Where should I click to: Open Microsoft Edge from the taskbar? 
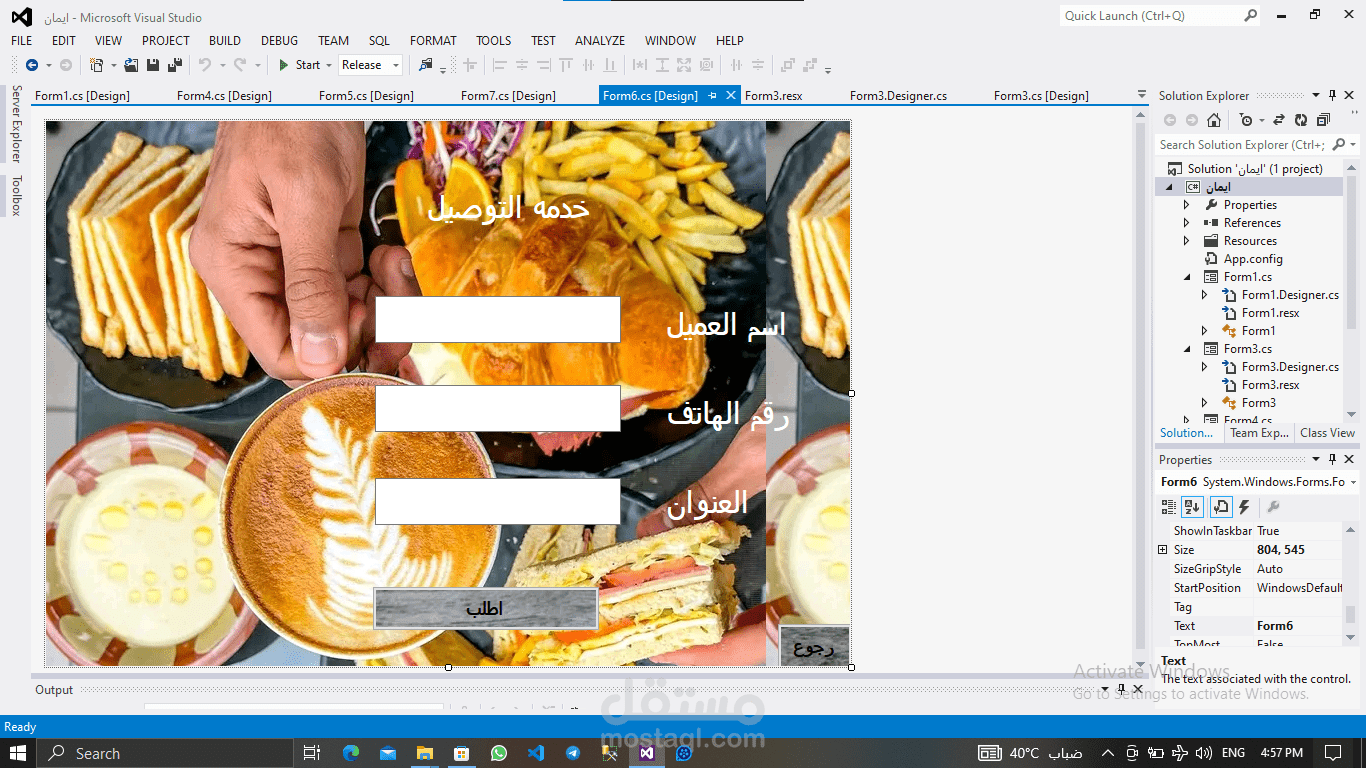(350, 753)
